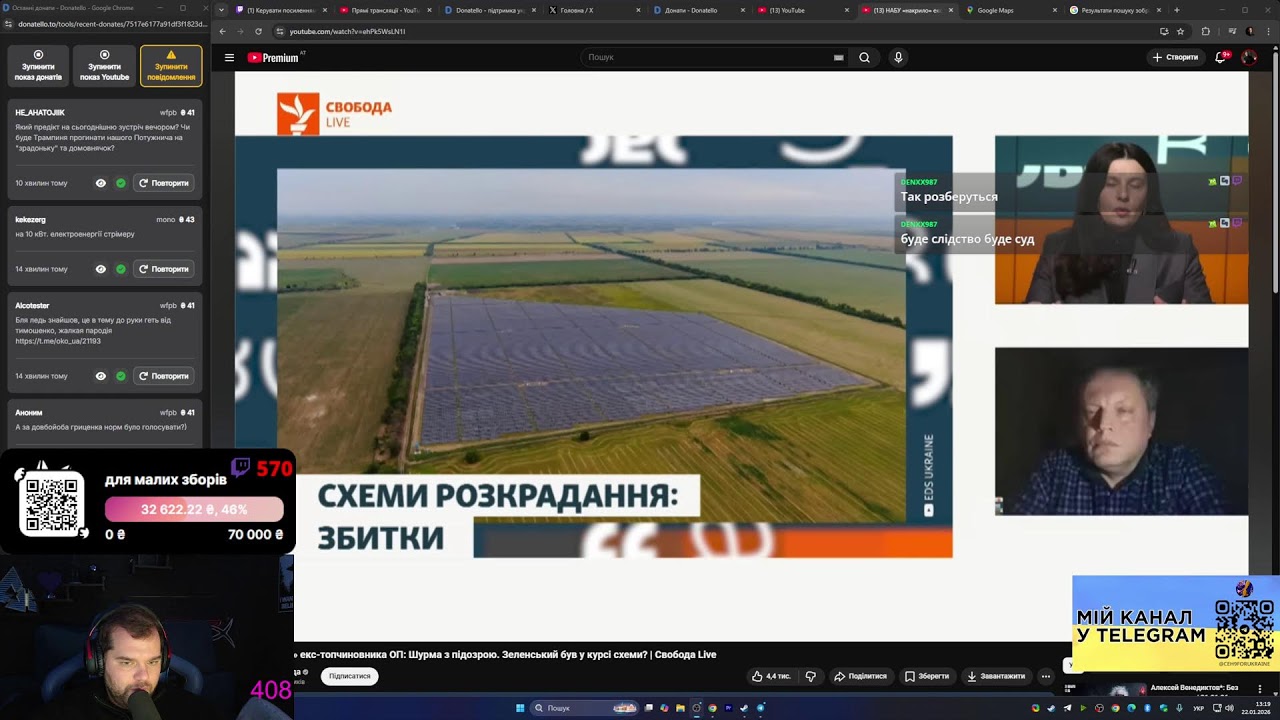Screen dimensions: 1280x720
Task: Click 'Зупинити показ Youtube' button
Action: (x=104, y=66)
